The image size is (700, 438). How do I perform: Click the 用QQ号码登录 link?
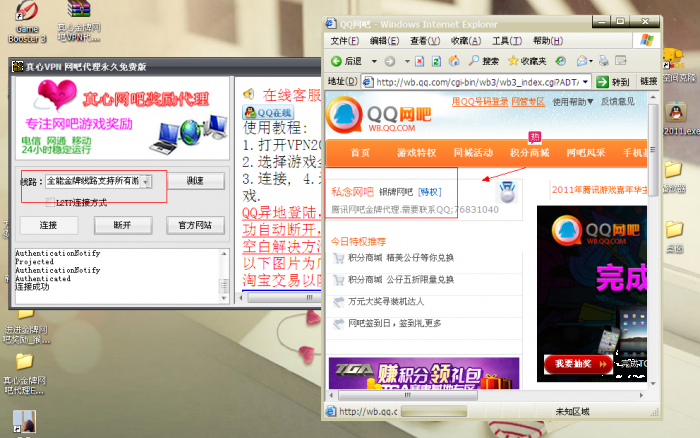click(x=480, y=101)
